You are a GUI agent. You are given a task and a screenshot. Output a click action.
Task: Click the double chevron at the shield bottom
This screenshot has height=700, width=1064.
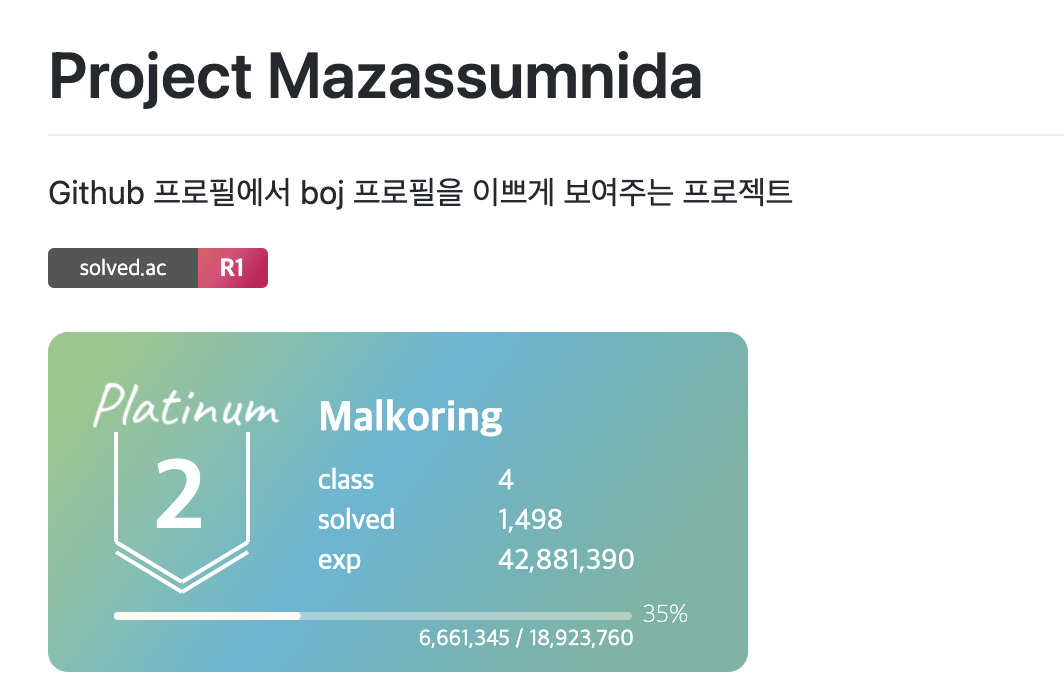pyautogui.click(x=182, y=568)
